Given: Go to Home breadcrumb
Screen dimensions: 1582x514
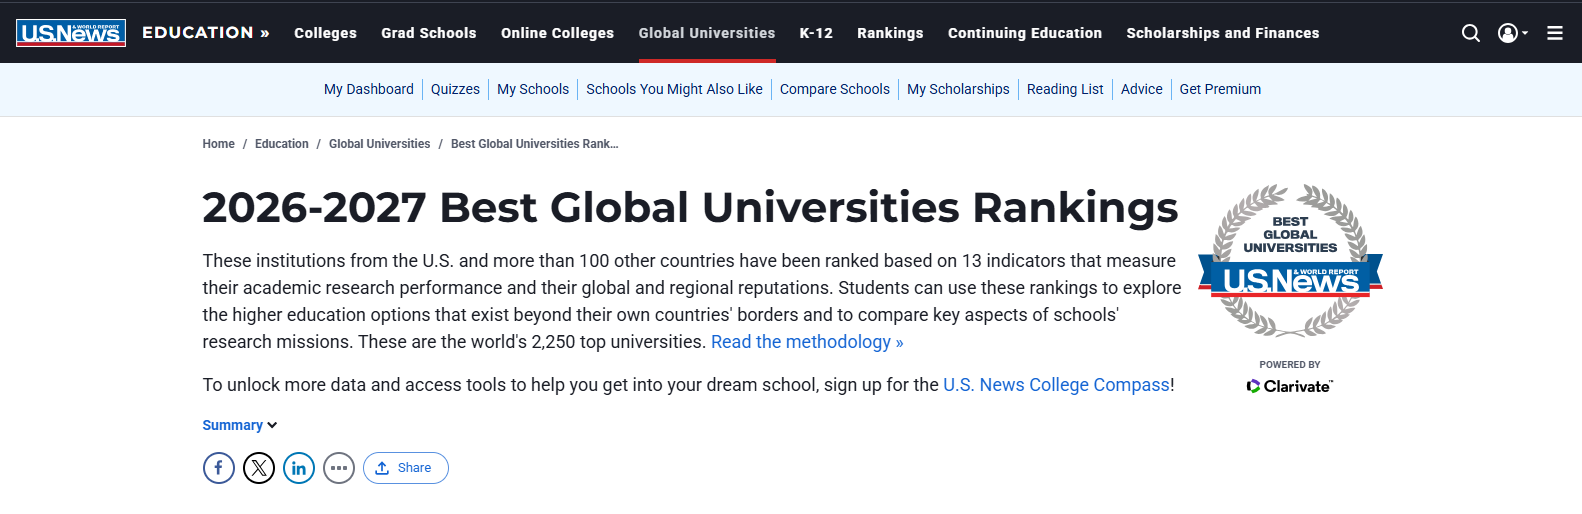Looking at the screenshot, I should (218, 144).
